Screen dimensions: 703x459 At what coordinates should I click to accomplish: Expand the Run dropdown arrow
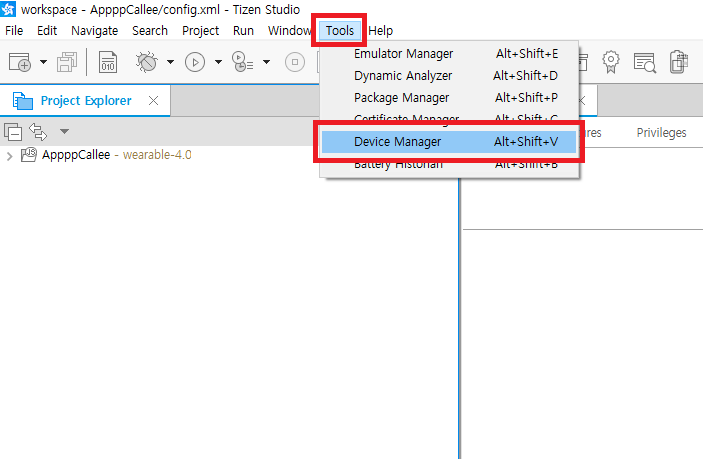pyautogui.click(x=218, y=62)
